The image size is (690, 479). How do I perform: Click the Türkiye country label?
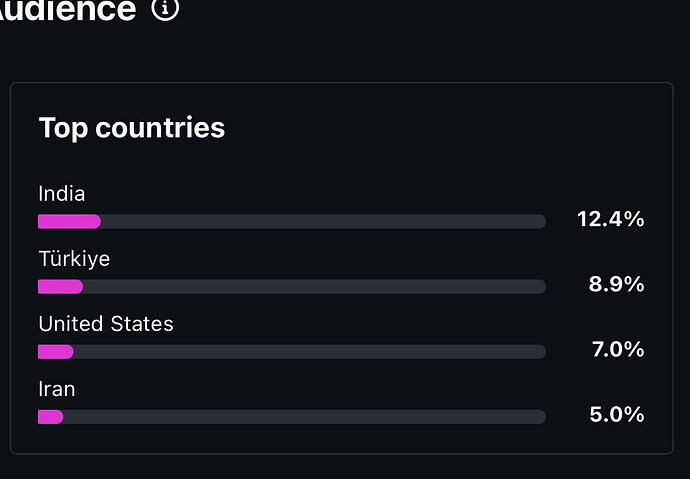point(74,259)
